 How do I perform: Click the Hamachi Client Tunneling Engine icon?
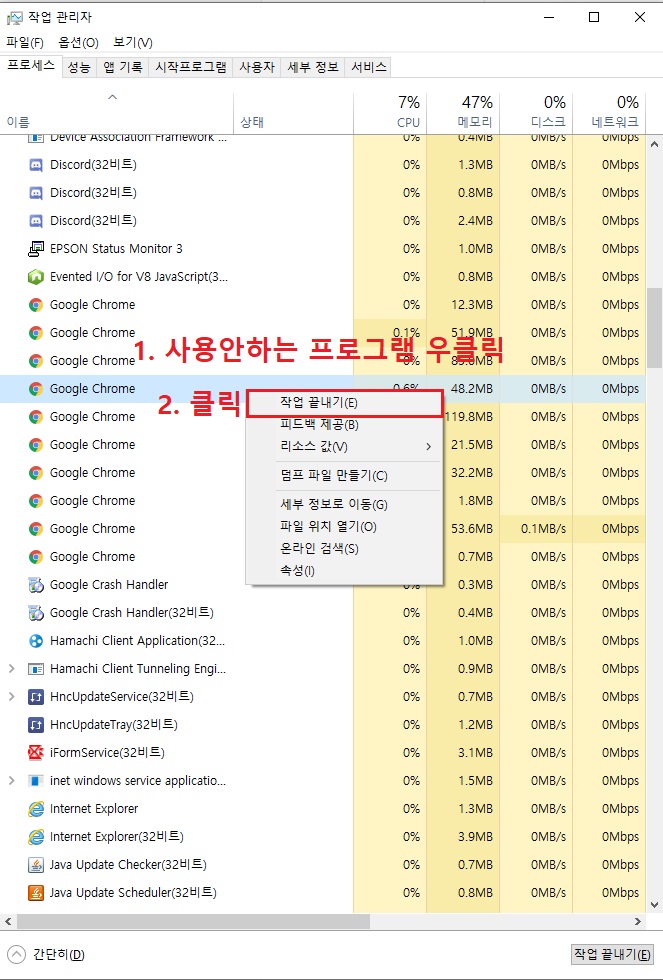tap(36, 669)
